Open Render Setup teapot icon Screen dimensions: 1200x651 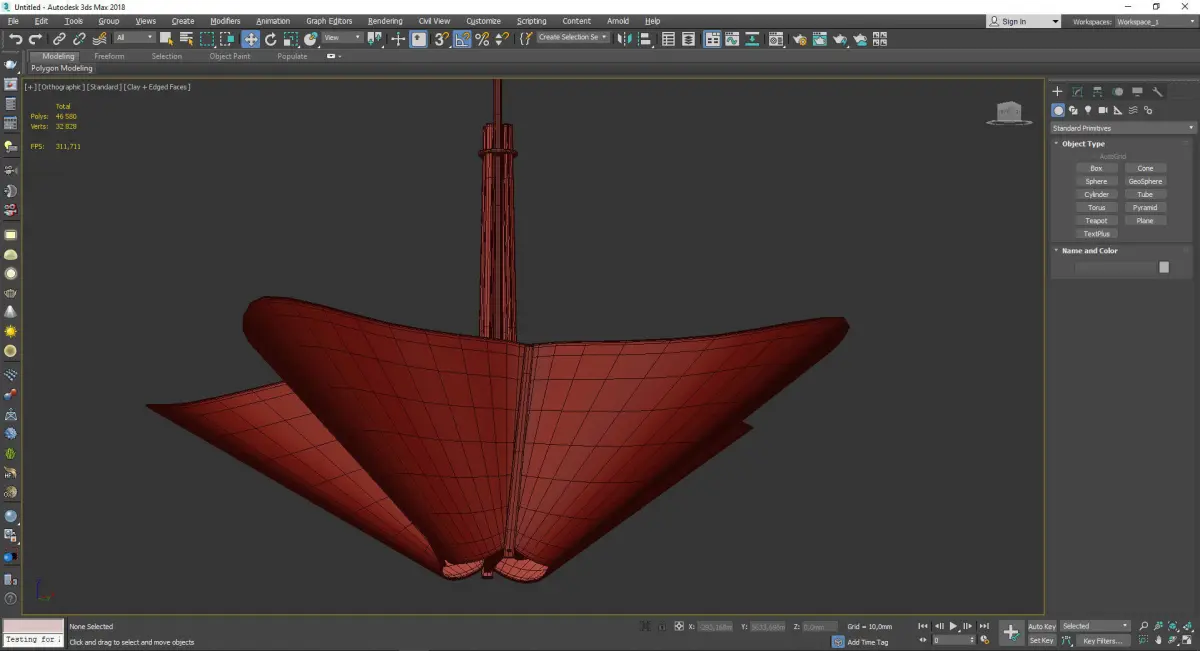pos(800,39)
